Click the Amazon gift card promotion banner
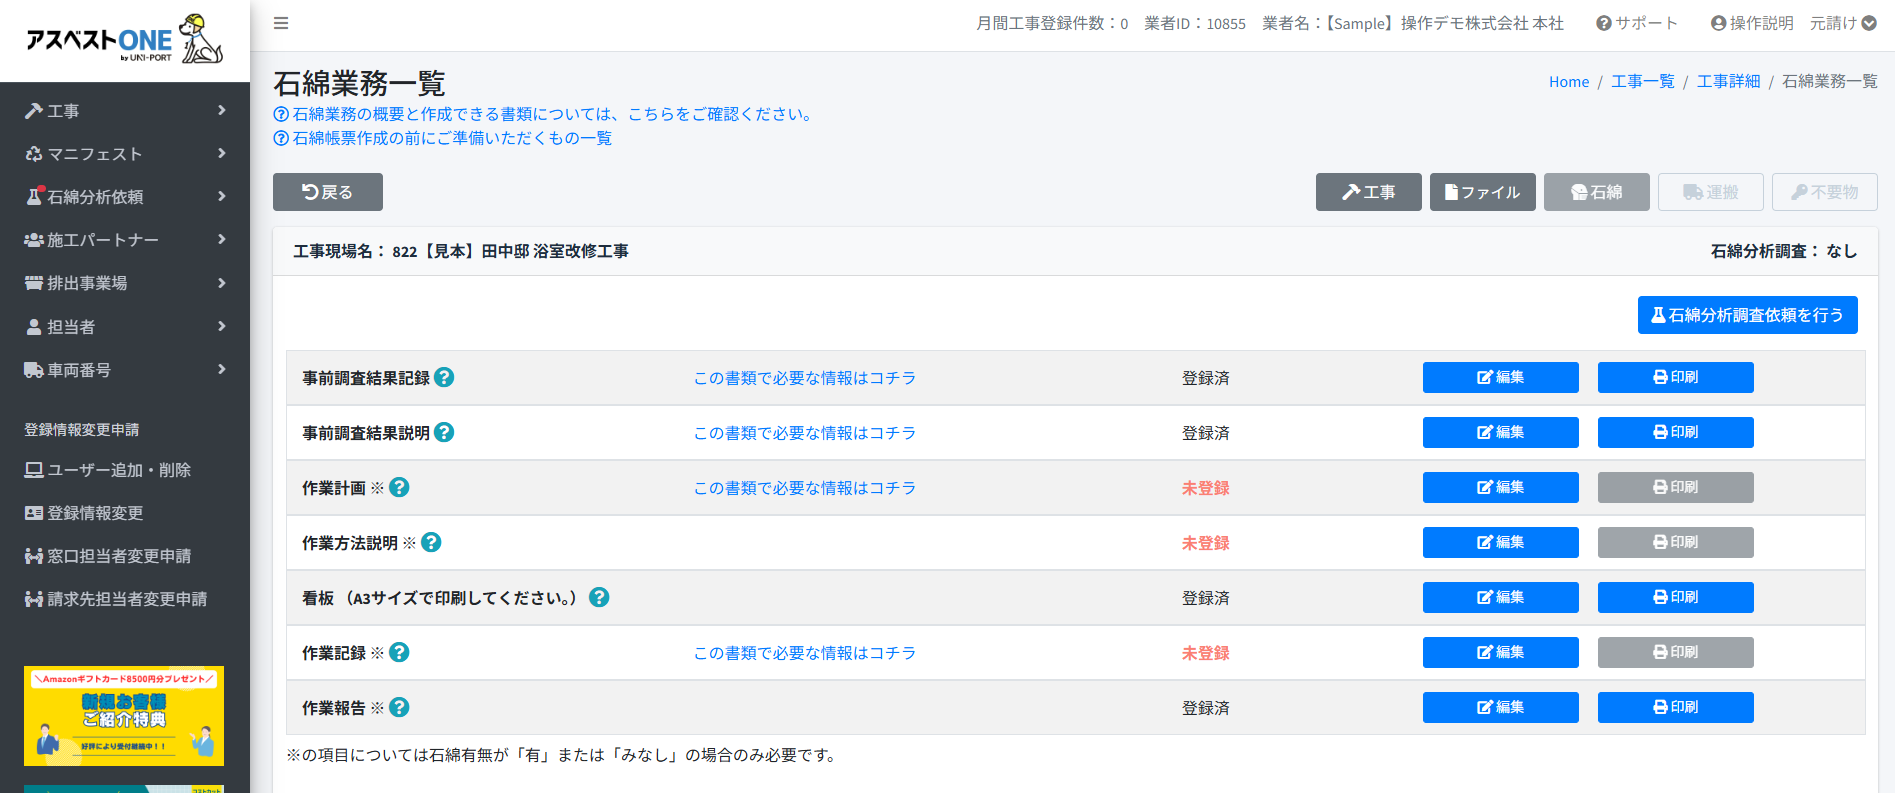Screen dimensions: 1895x793 tap(124, 715)
